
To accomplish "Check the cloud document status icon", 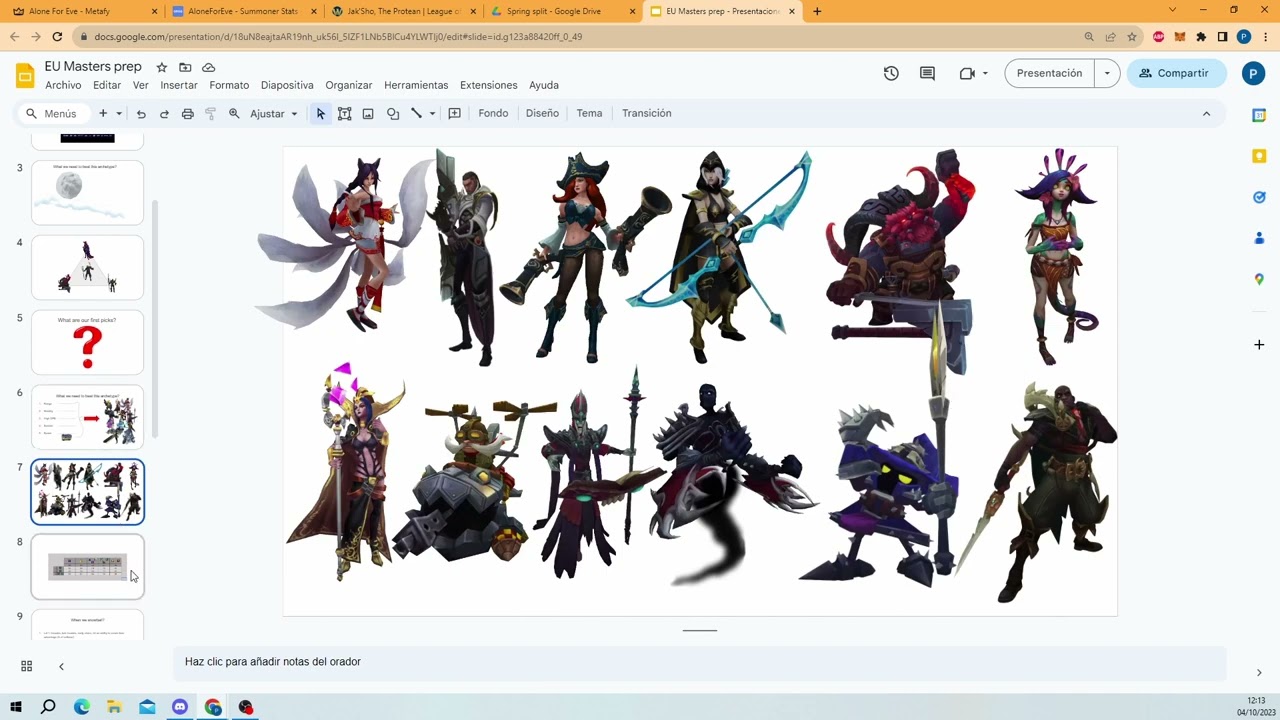I will pyautogui.click(x=209, y=67).
